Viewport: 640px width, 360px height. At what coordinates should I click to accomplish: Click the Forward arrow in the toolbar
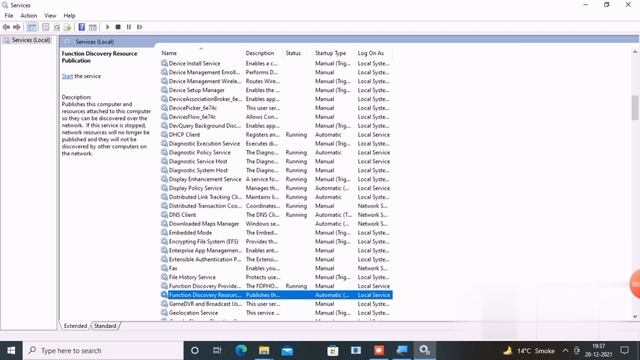(17, 27)
